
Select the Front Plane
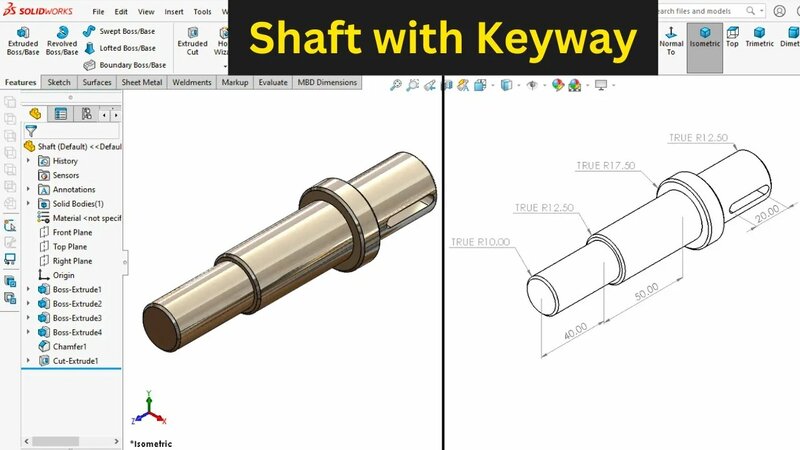[x=66, y=232]
